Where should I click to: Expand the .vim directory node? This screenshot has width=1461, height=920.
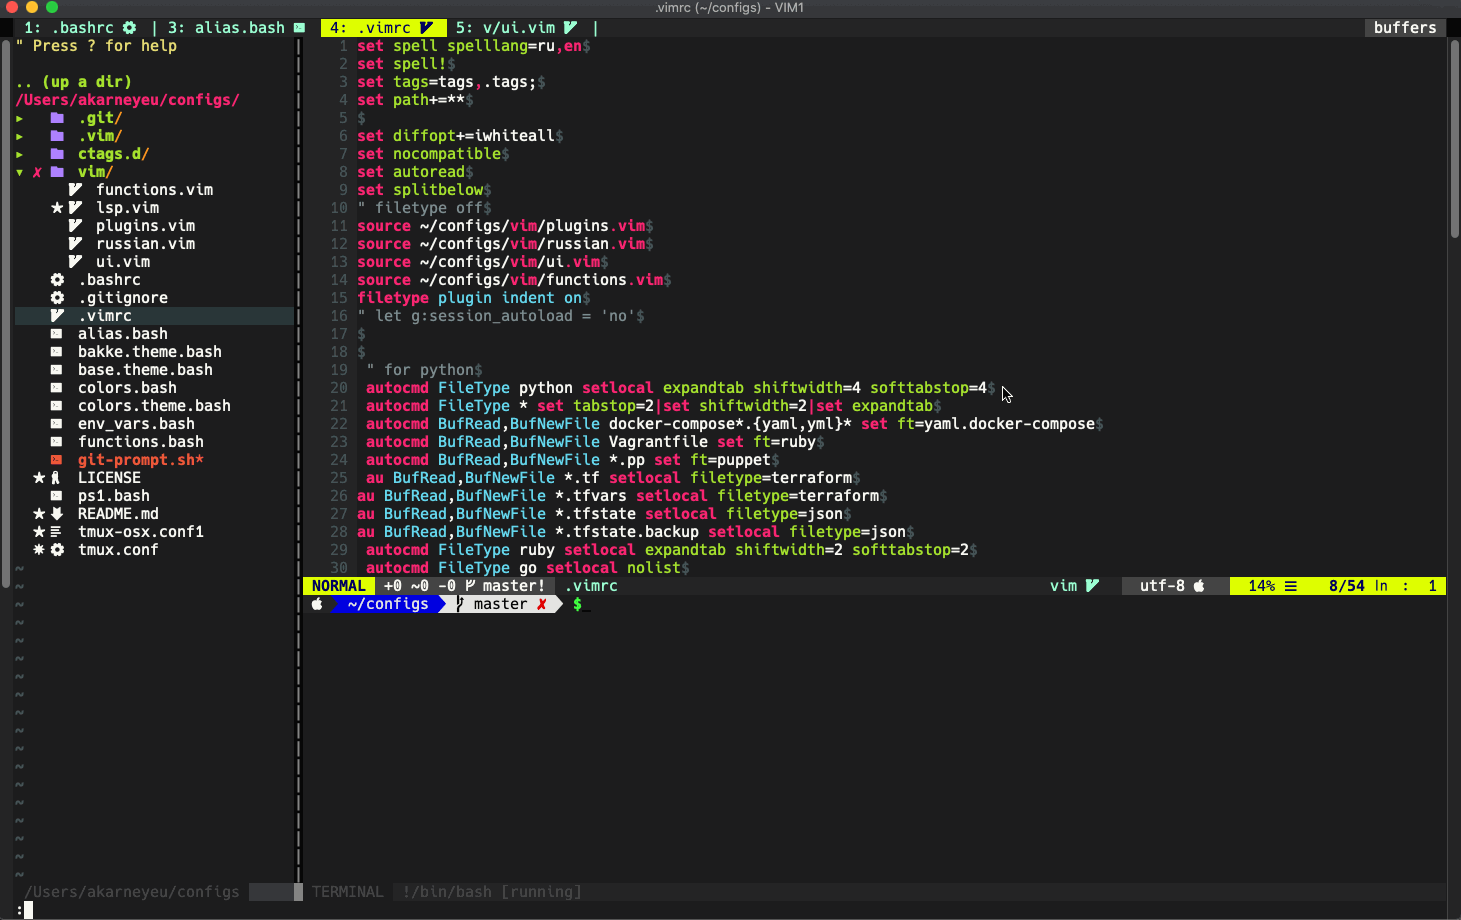[x=19, y=136]
